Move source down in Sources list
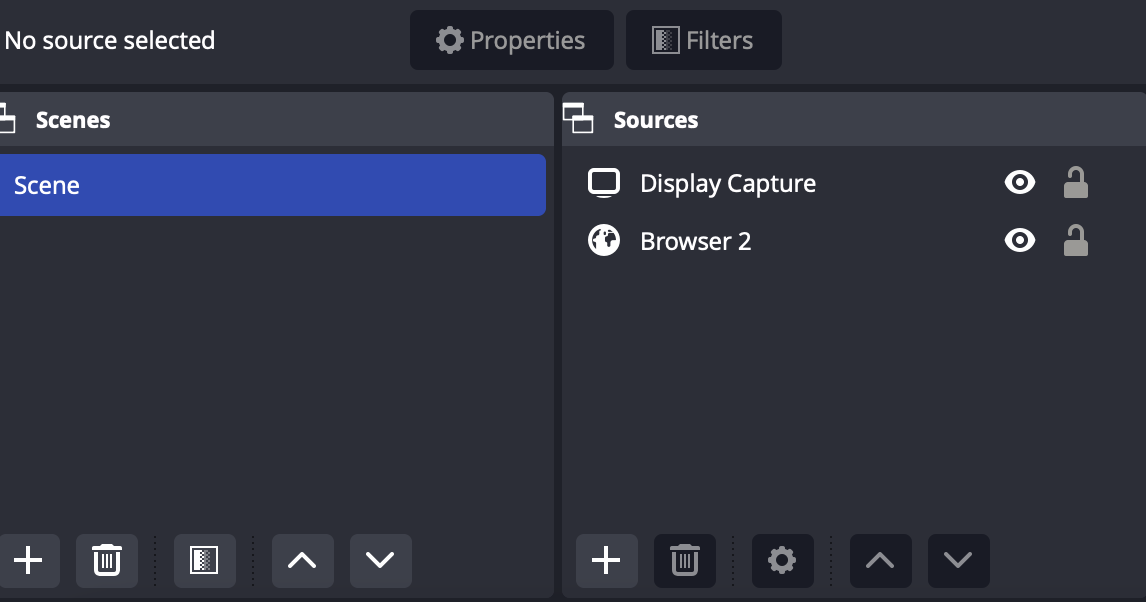The image size is (1146, 602). 958,560
